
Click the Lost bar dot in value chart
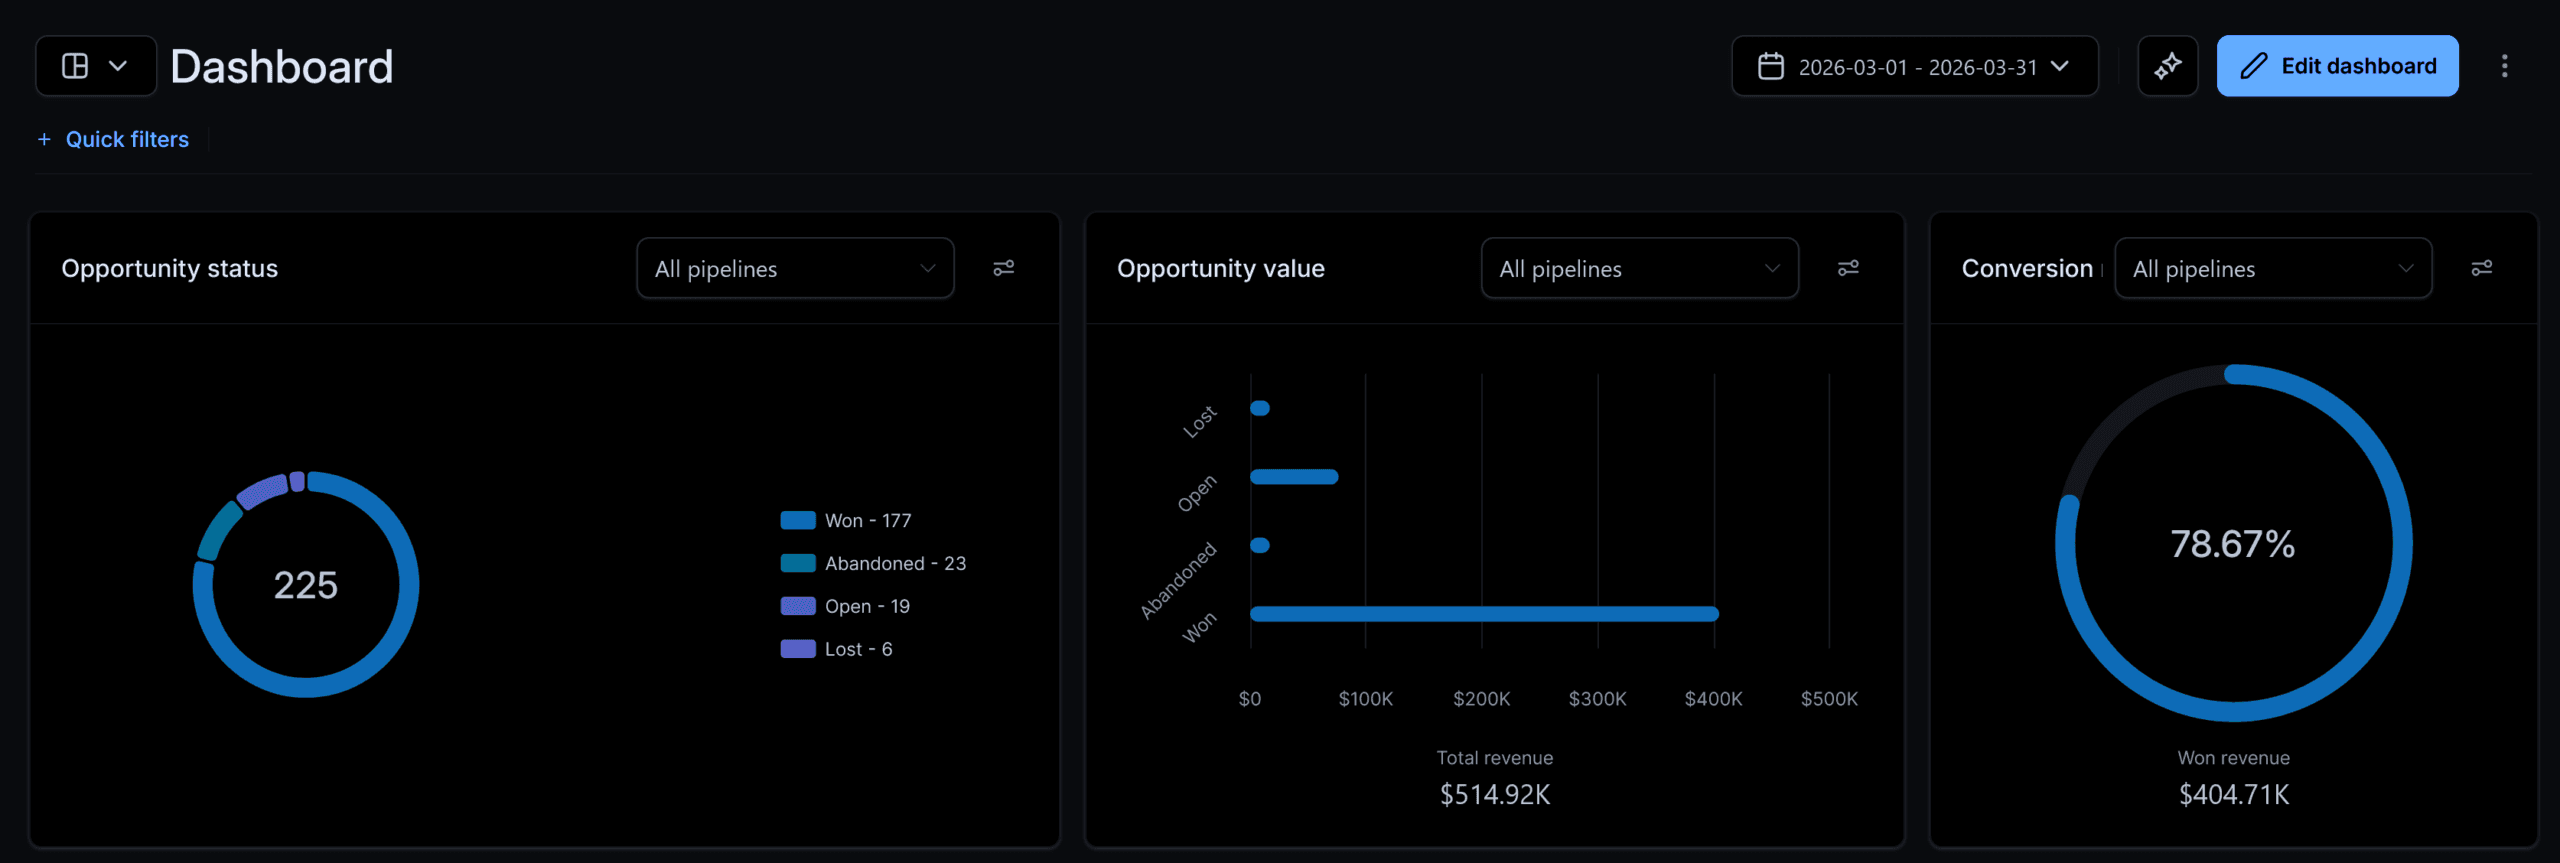[1260, 408]
